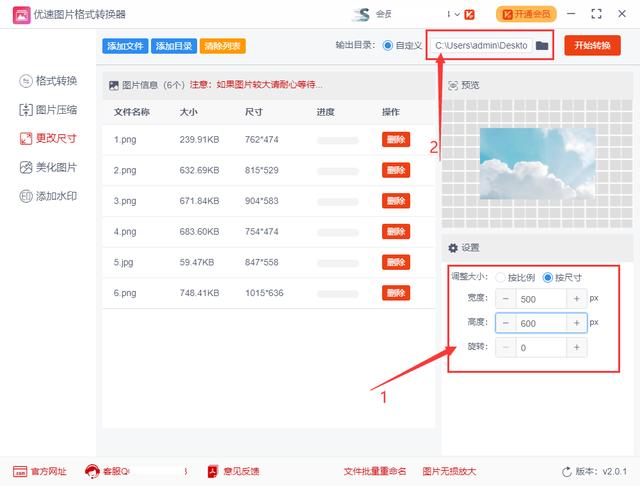Start conversion with 开始转换 button
Image resolution: width=640 pixels, height=486 pixels.
tap(592, 45)
